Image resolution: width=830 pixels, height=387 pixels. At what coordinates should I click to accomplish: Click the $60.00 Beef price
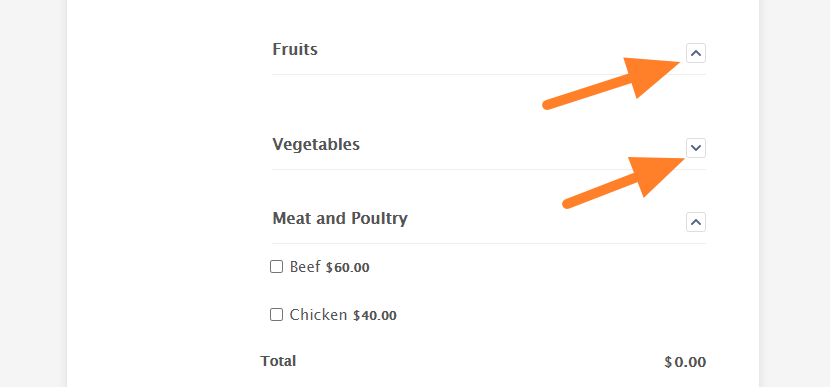click(347, 267)
